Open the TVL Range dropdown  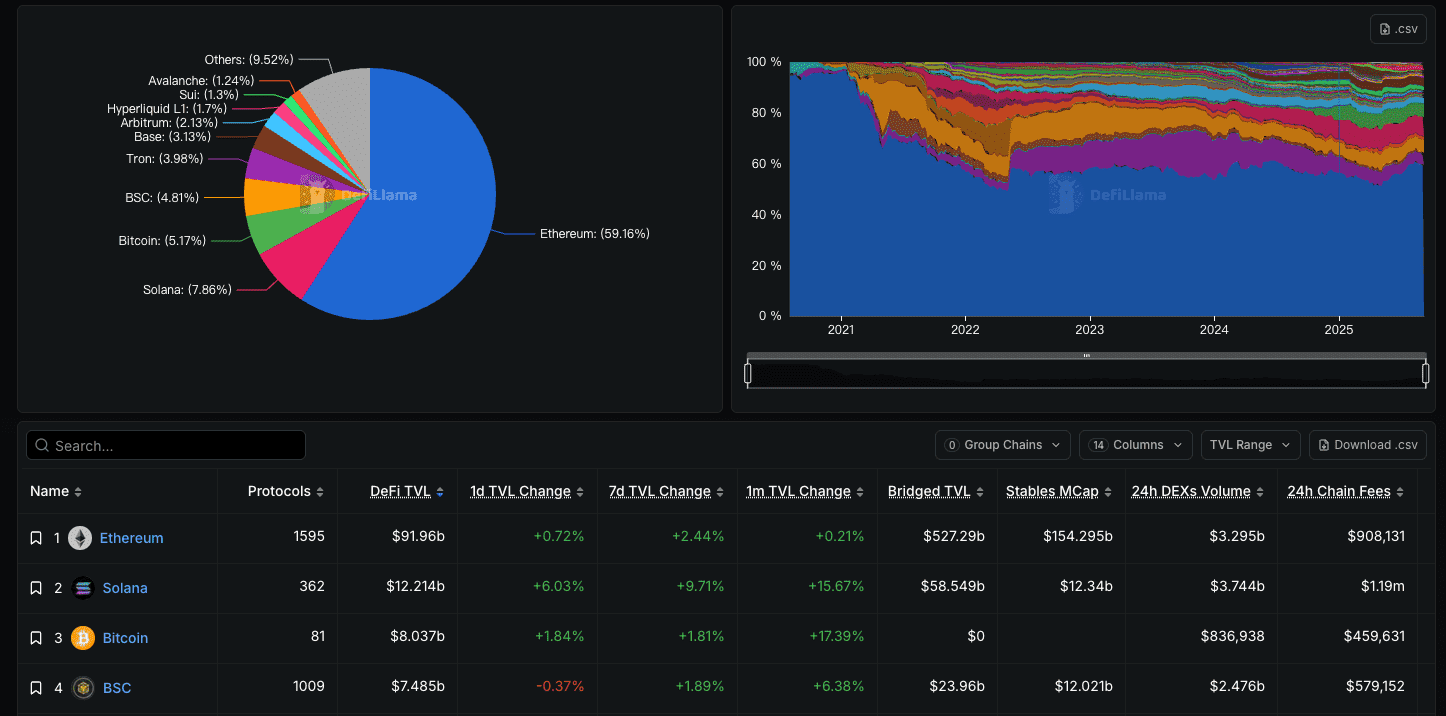point(1251,445)
